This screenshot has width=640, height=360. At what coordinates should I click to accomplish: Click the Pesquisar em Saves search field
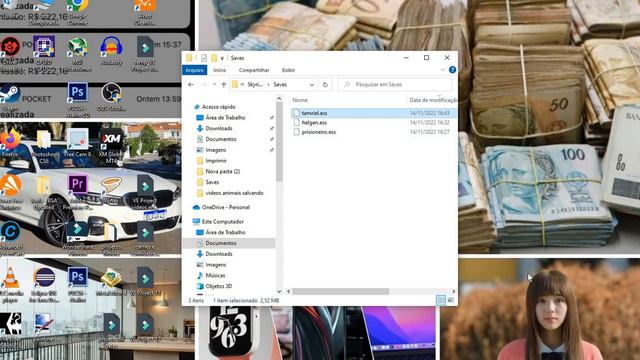(395, 84)
